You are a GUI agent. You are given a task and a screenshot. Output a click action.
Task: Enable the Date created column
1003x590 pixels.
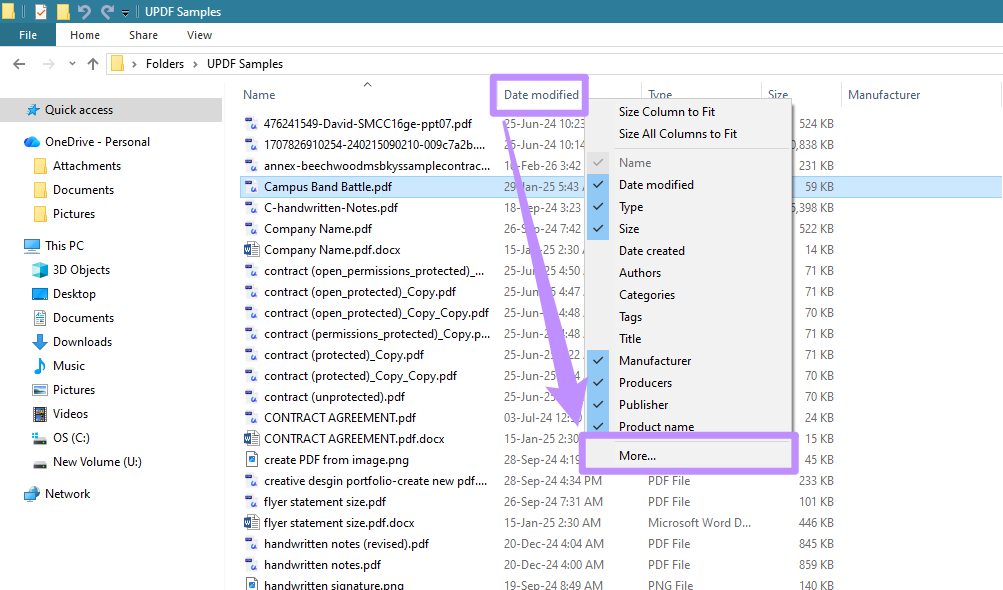tap(651, 251)
